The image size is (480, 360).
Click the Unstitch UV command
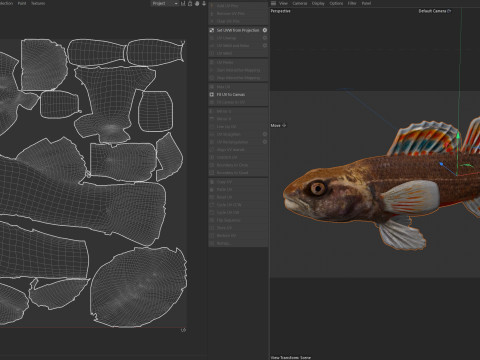238,157
